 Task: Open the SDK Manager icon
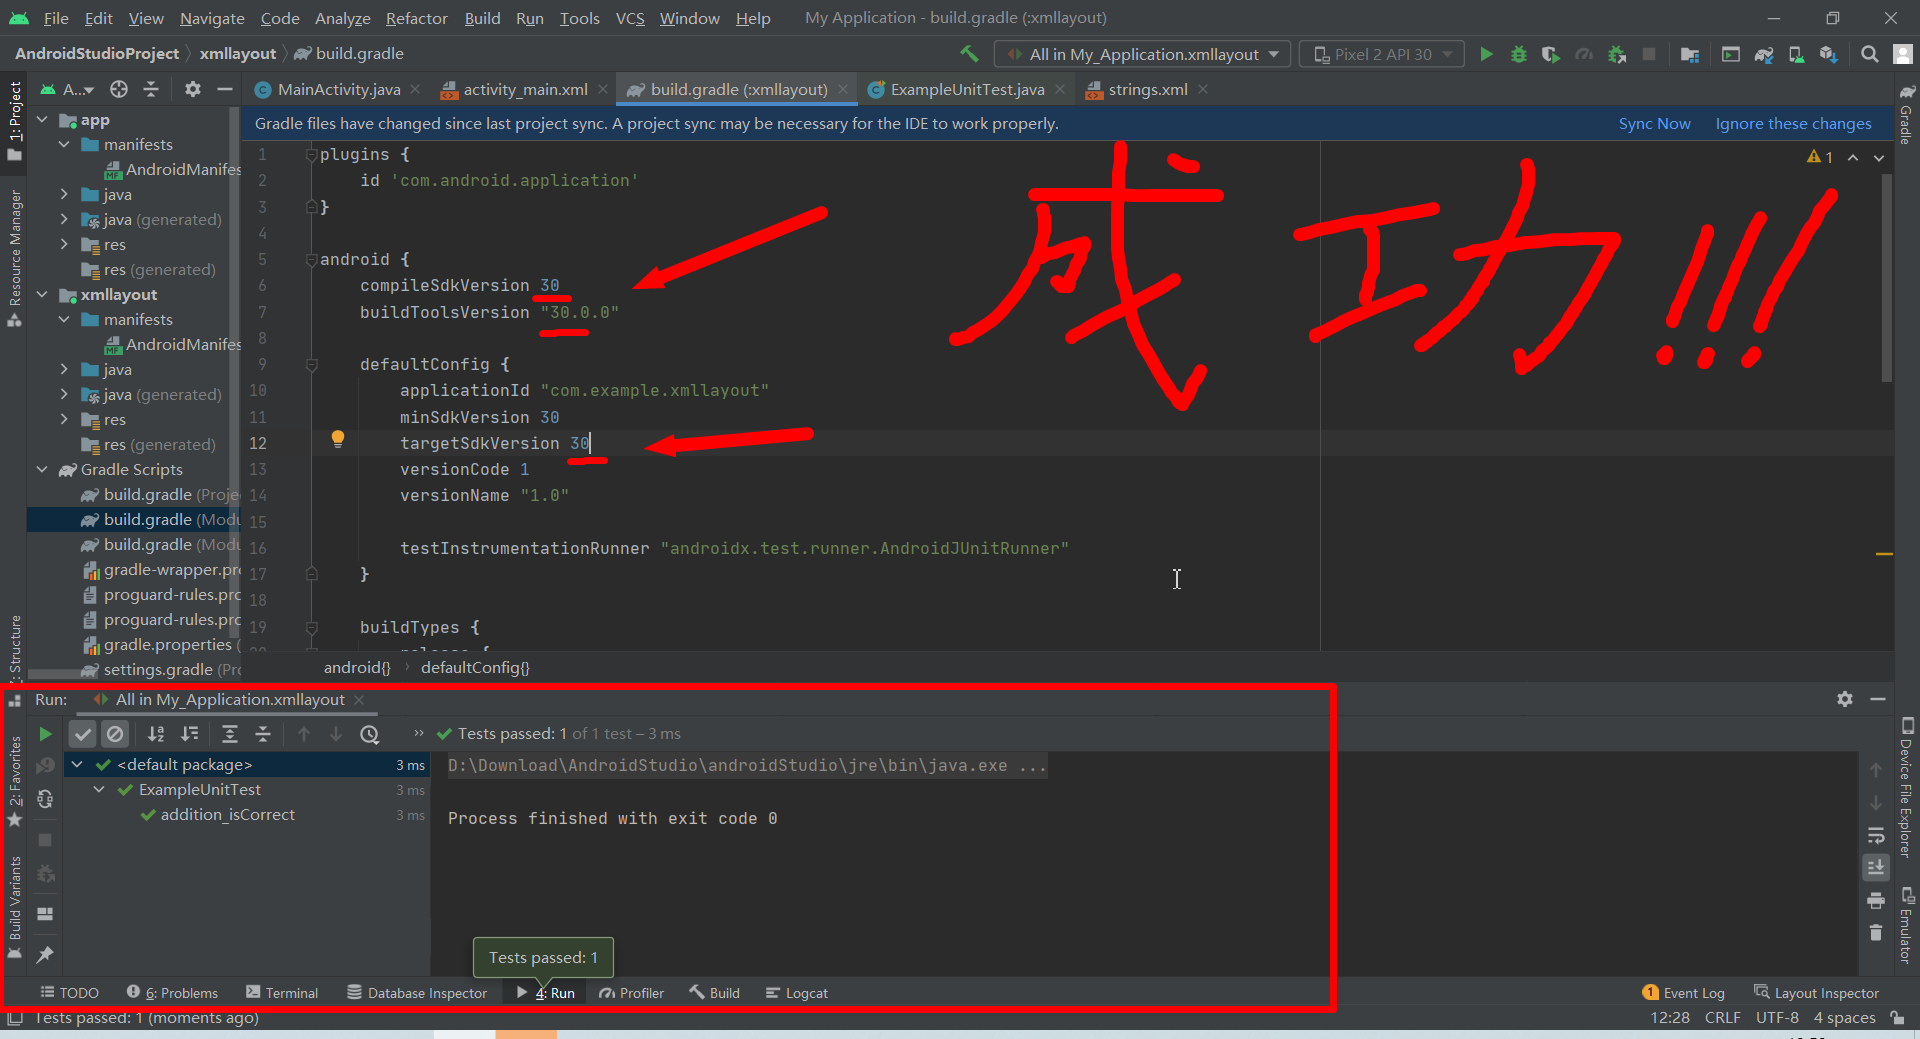tap(1827, 54)
